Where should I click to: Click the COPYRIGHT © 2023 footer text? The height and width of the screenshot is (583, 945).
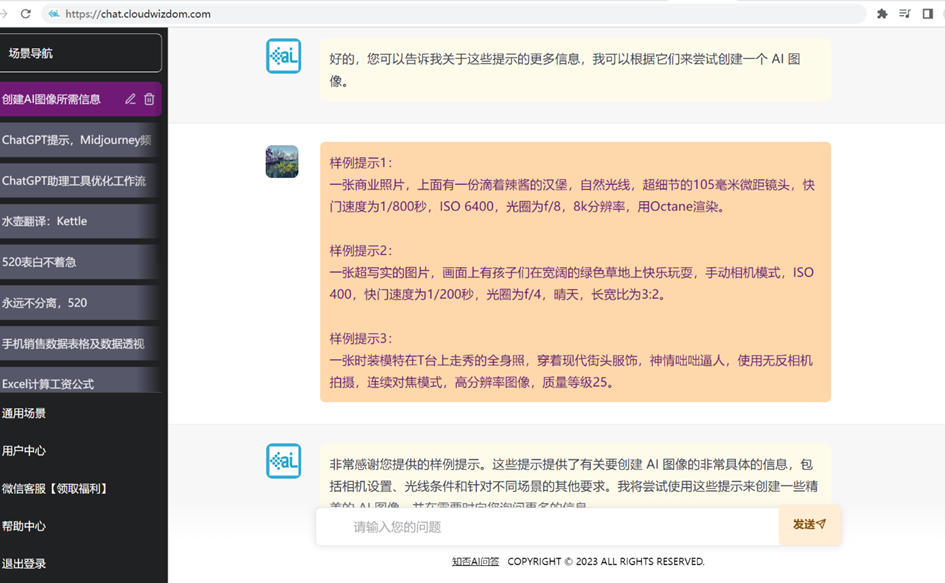[x=606, y=561]
